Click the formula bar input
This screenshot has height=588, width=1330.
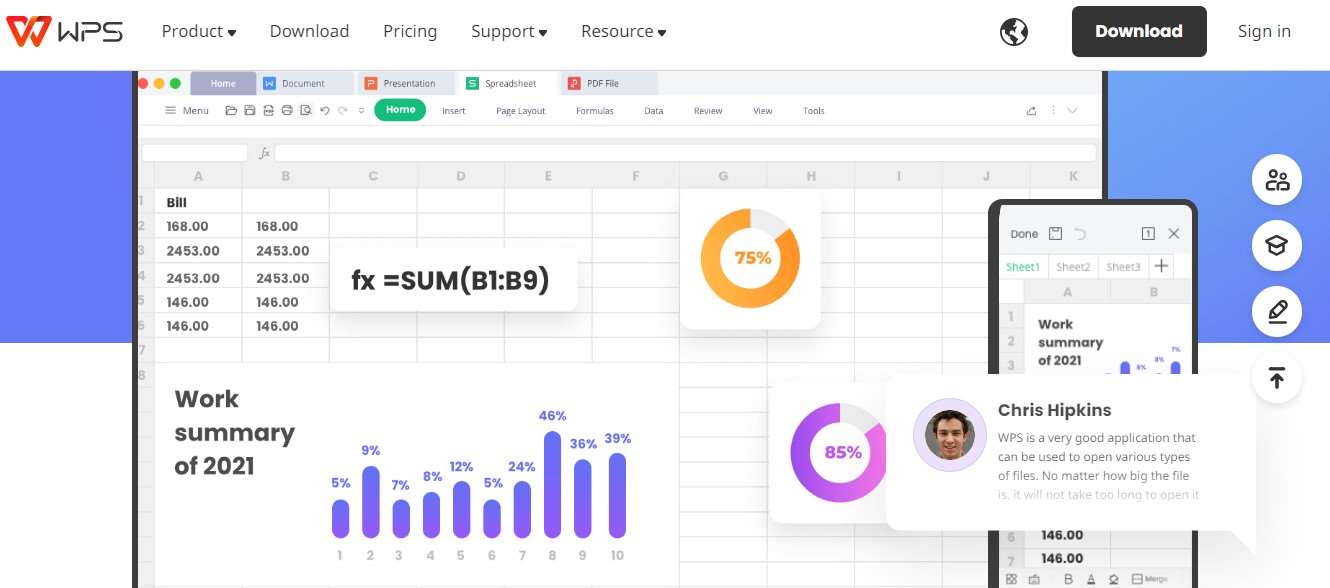[x=685, y=153]
